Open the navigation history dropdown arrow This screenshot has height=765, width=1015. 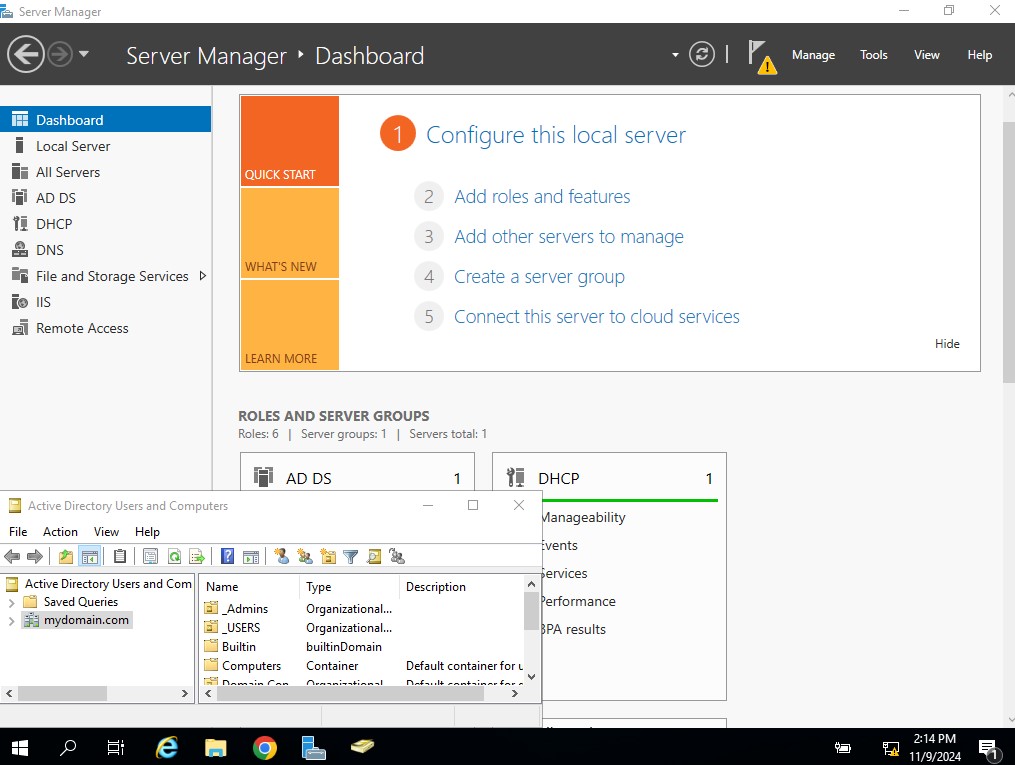click(84, 54)
